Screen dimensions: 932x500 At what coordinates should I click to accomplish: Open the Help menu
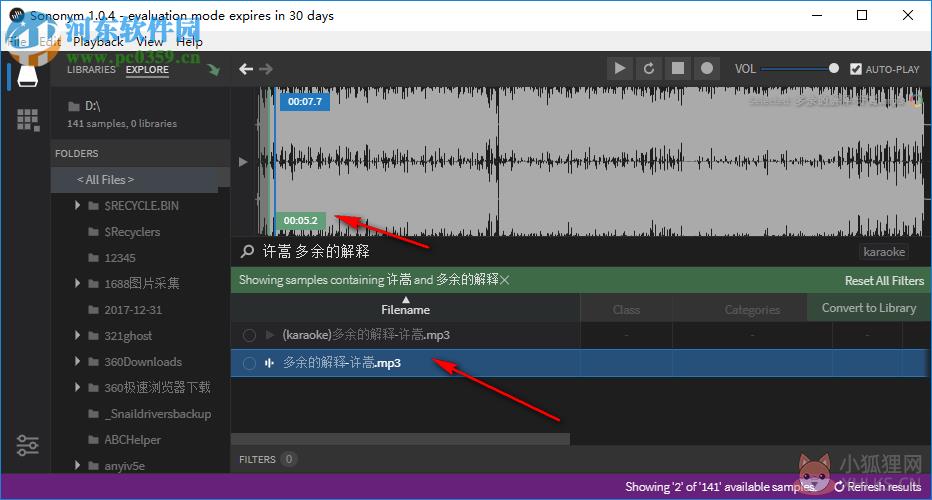189,42
